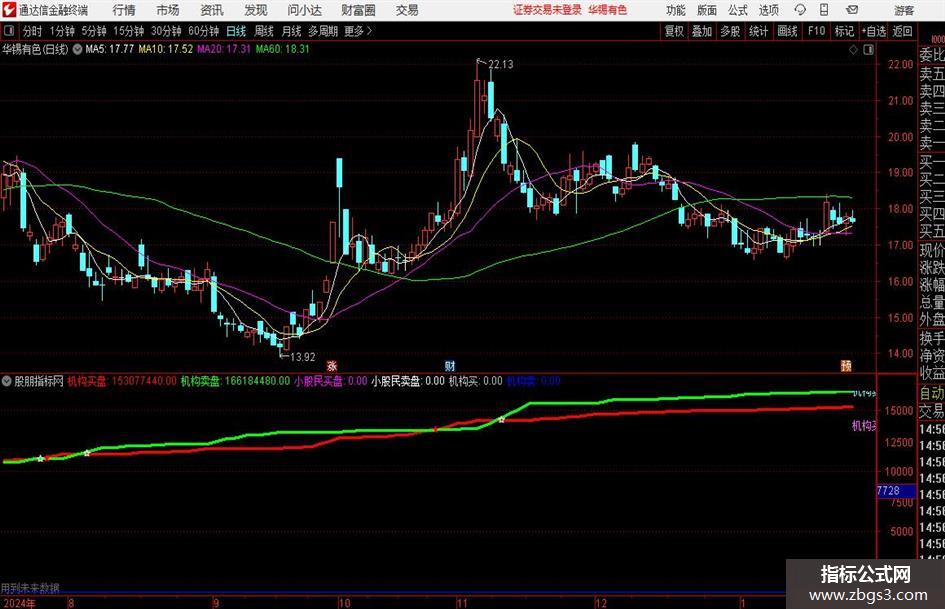Click the 小股民卖盘 label
This screenshot has width=945, height=609.
tap(408, 381)
